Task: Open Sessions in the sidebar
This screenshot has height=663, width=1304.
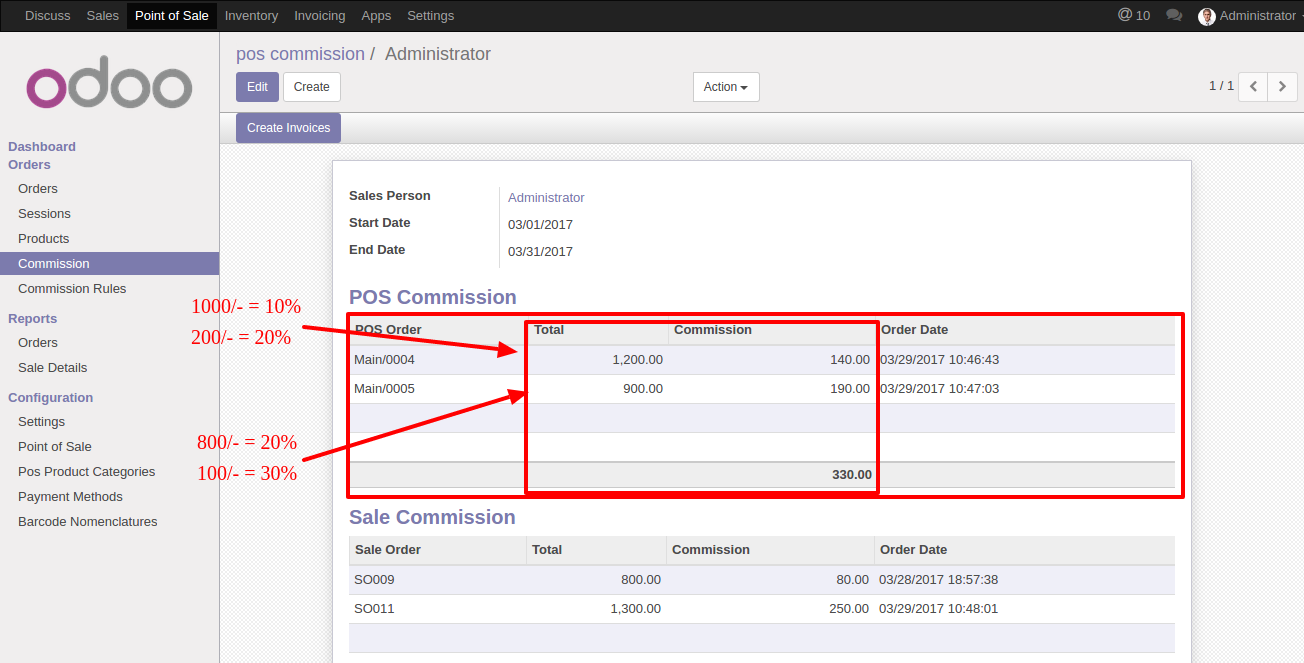Action: [x=44, y=214]
